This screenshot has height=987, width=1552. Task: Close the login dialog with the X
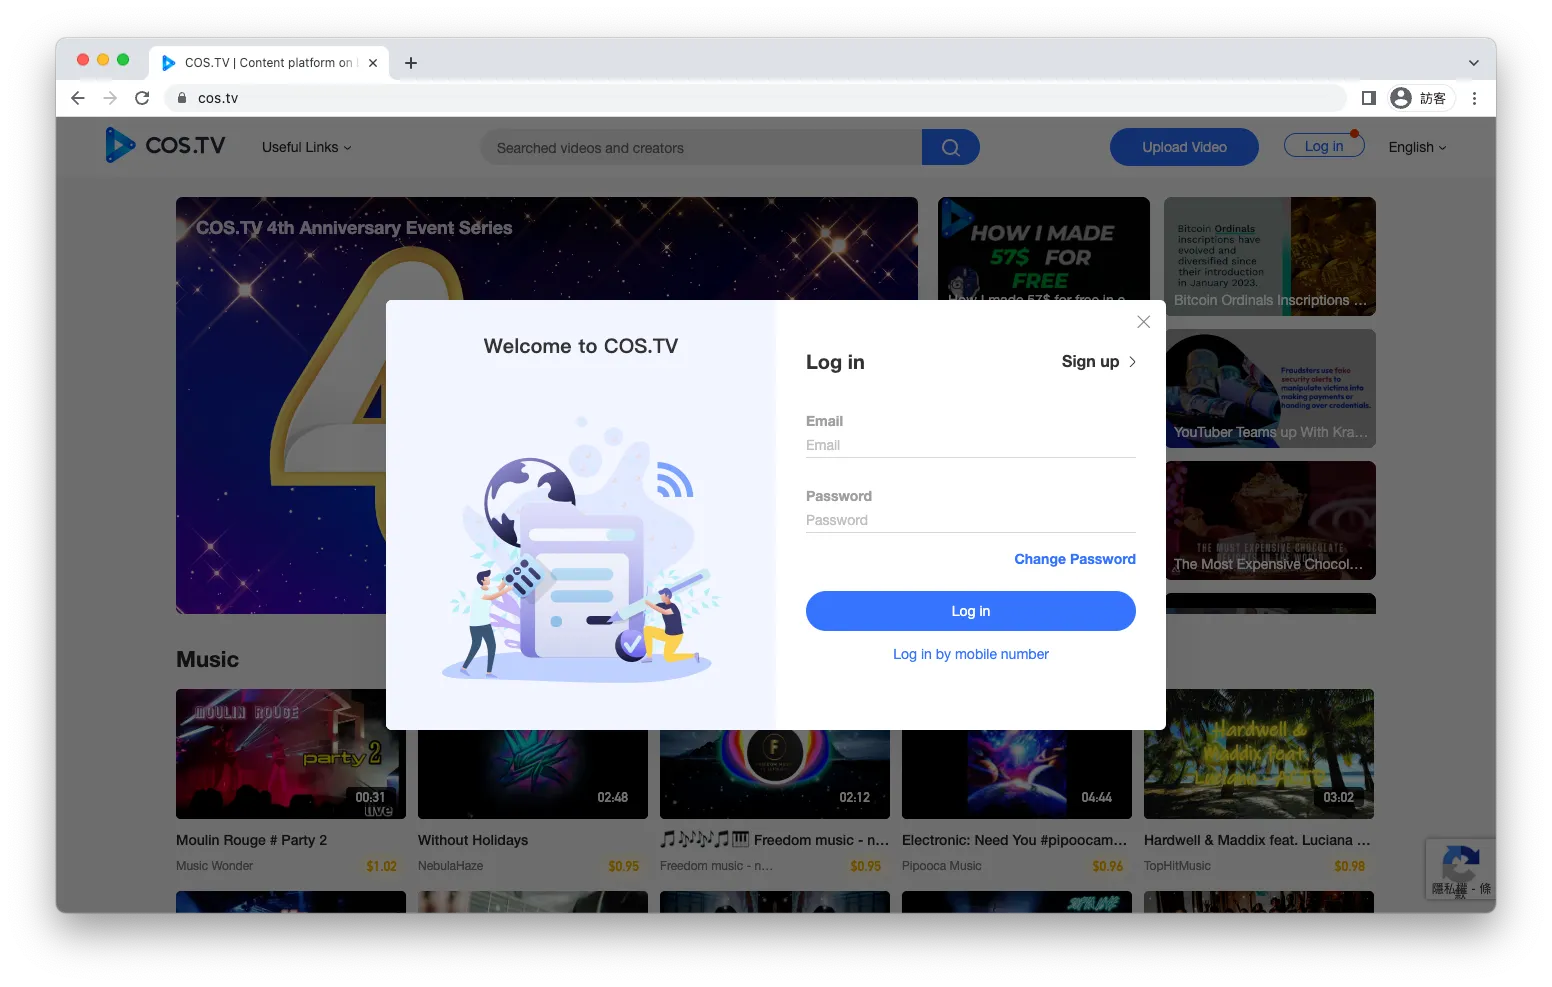coord(1143,322)
